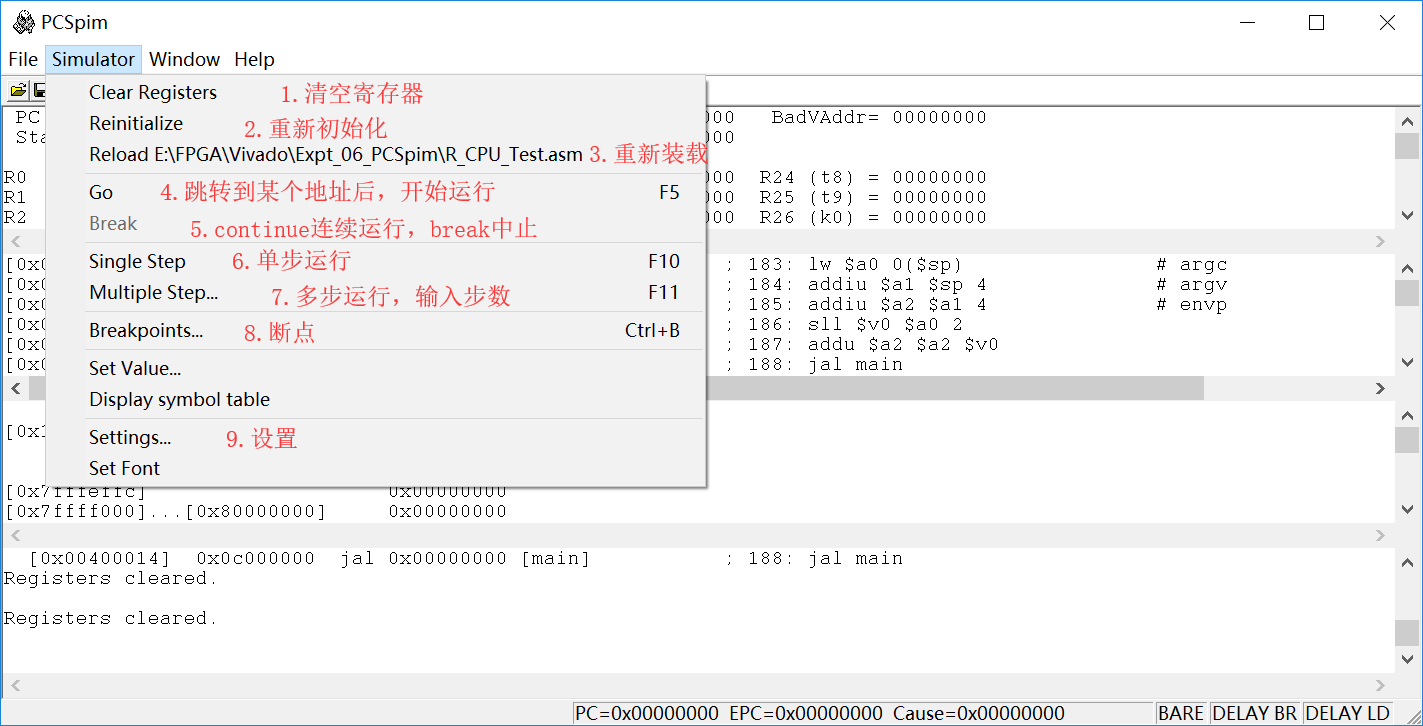Click code line '183: lw $a0 0($sp)'
Image resolution: width=1423 pixels, height=726 pixels.
(855, 265)
